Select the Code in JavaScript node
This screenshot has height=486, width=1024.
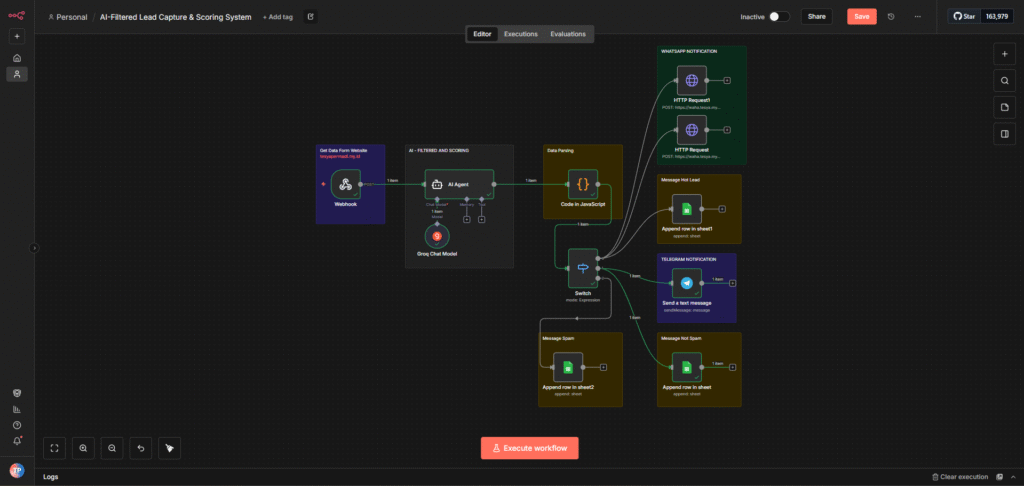click(583, 184)
